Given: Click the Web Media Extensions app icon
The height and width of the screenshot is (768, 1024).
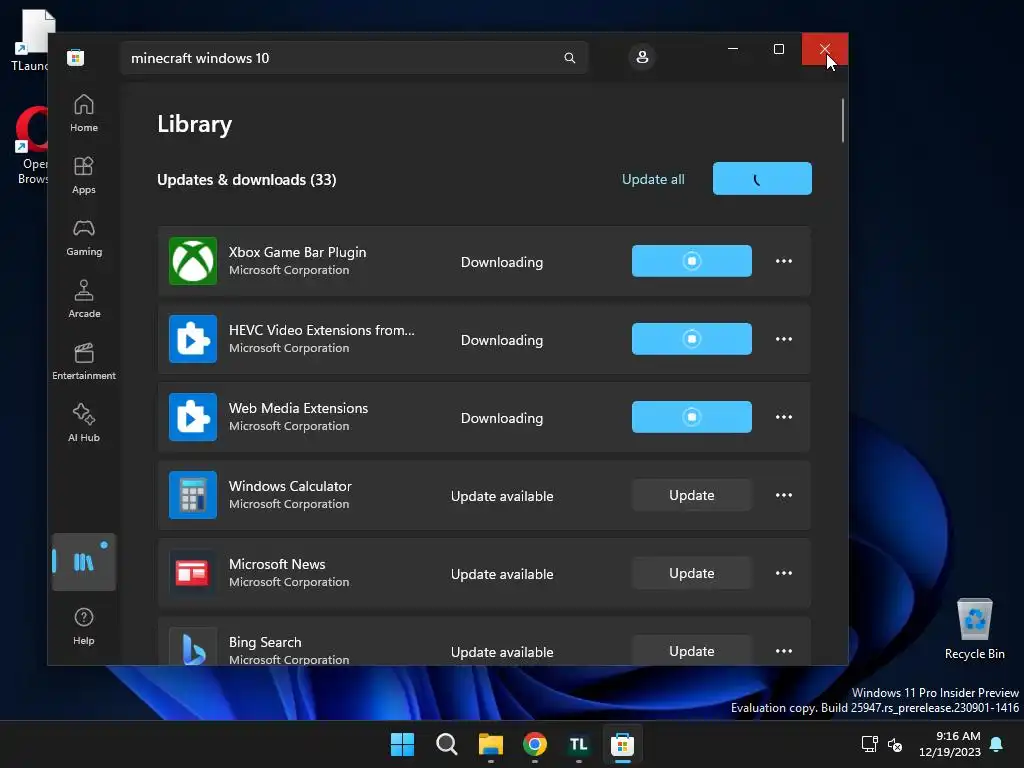Looking at the screenshot, I should pyautogui.click(x=193, y=417).
